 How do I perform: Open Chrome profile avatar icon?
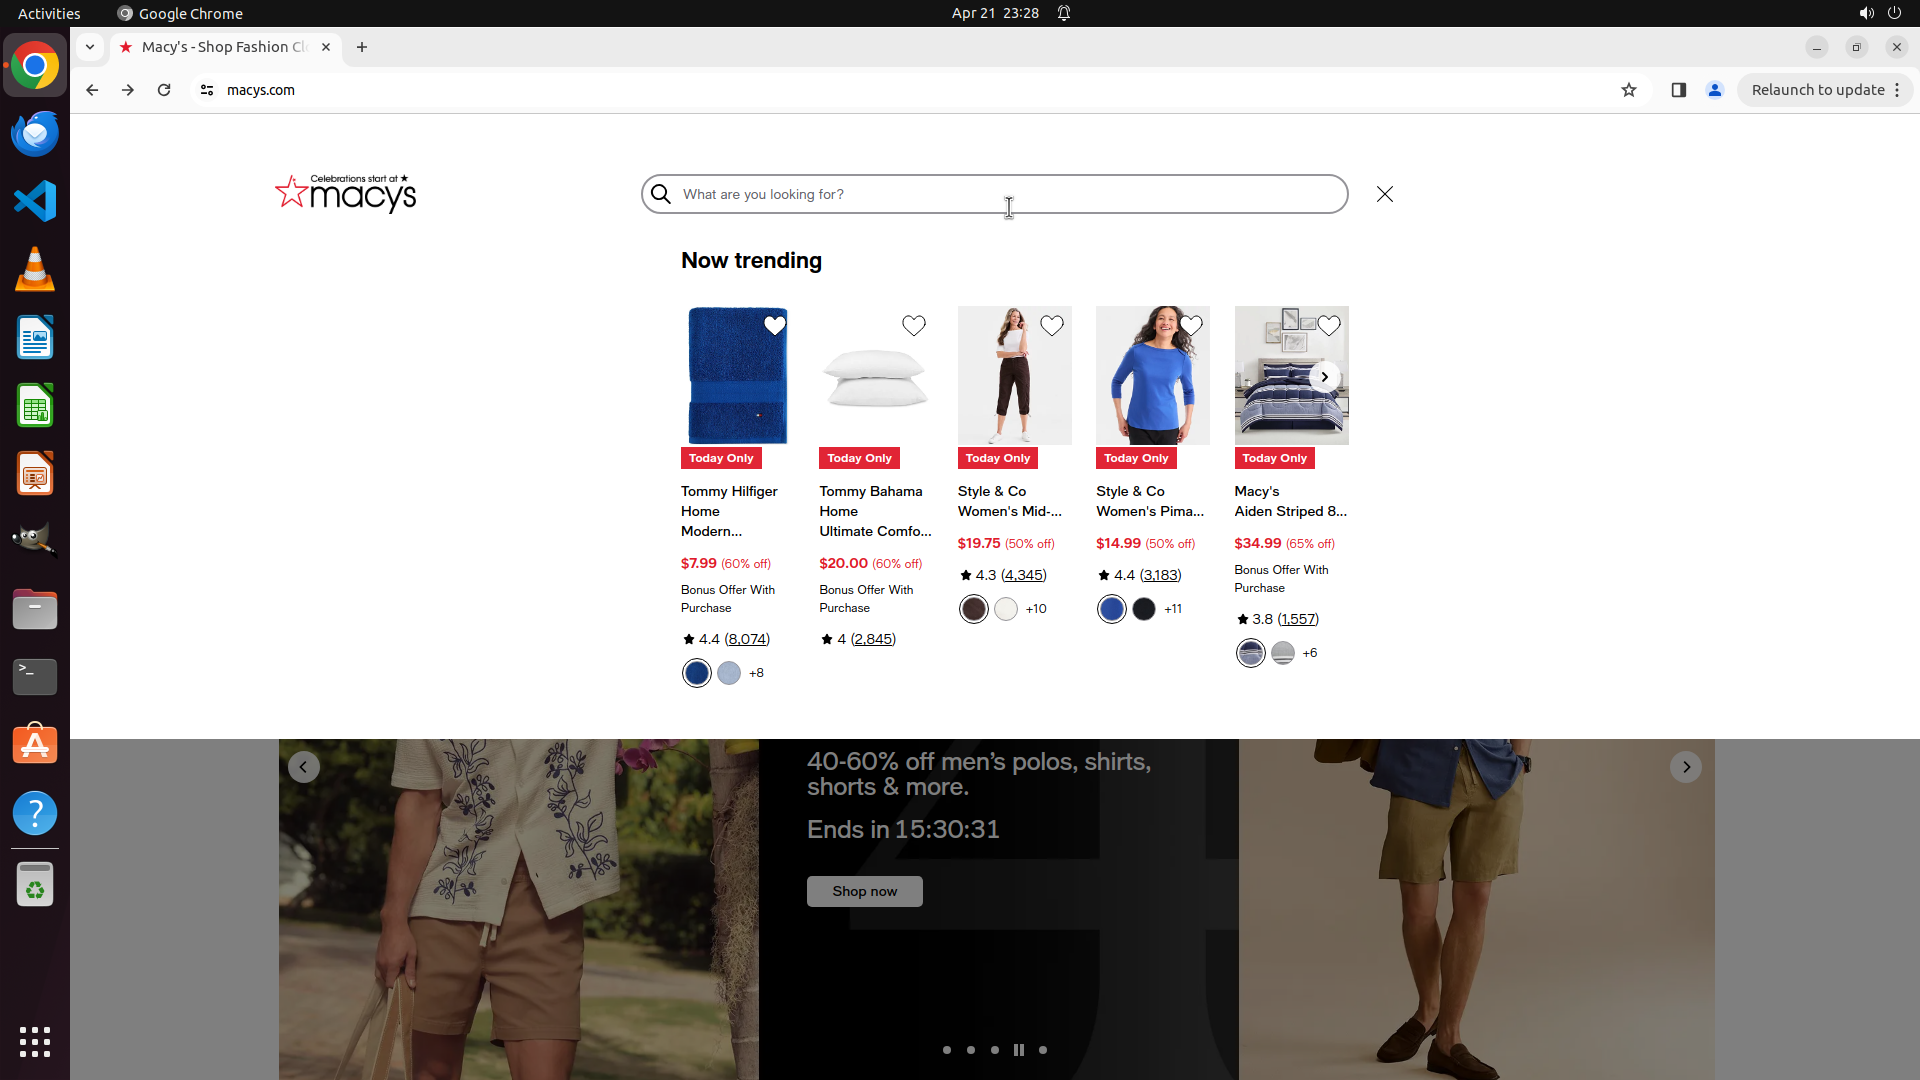click(x=1714, y=90)
